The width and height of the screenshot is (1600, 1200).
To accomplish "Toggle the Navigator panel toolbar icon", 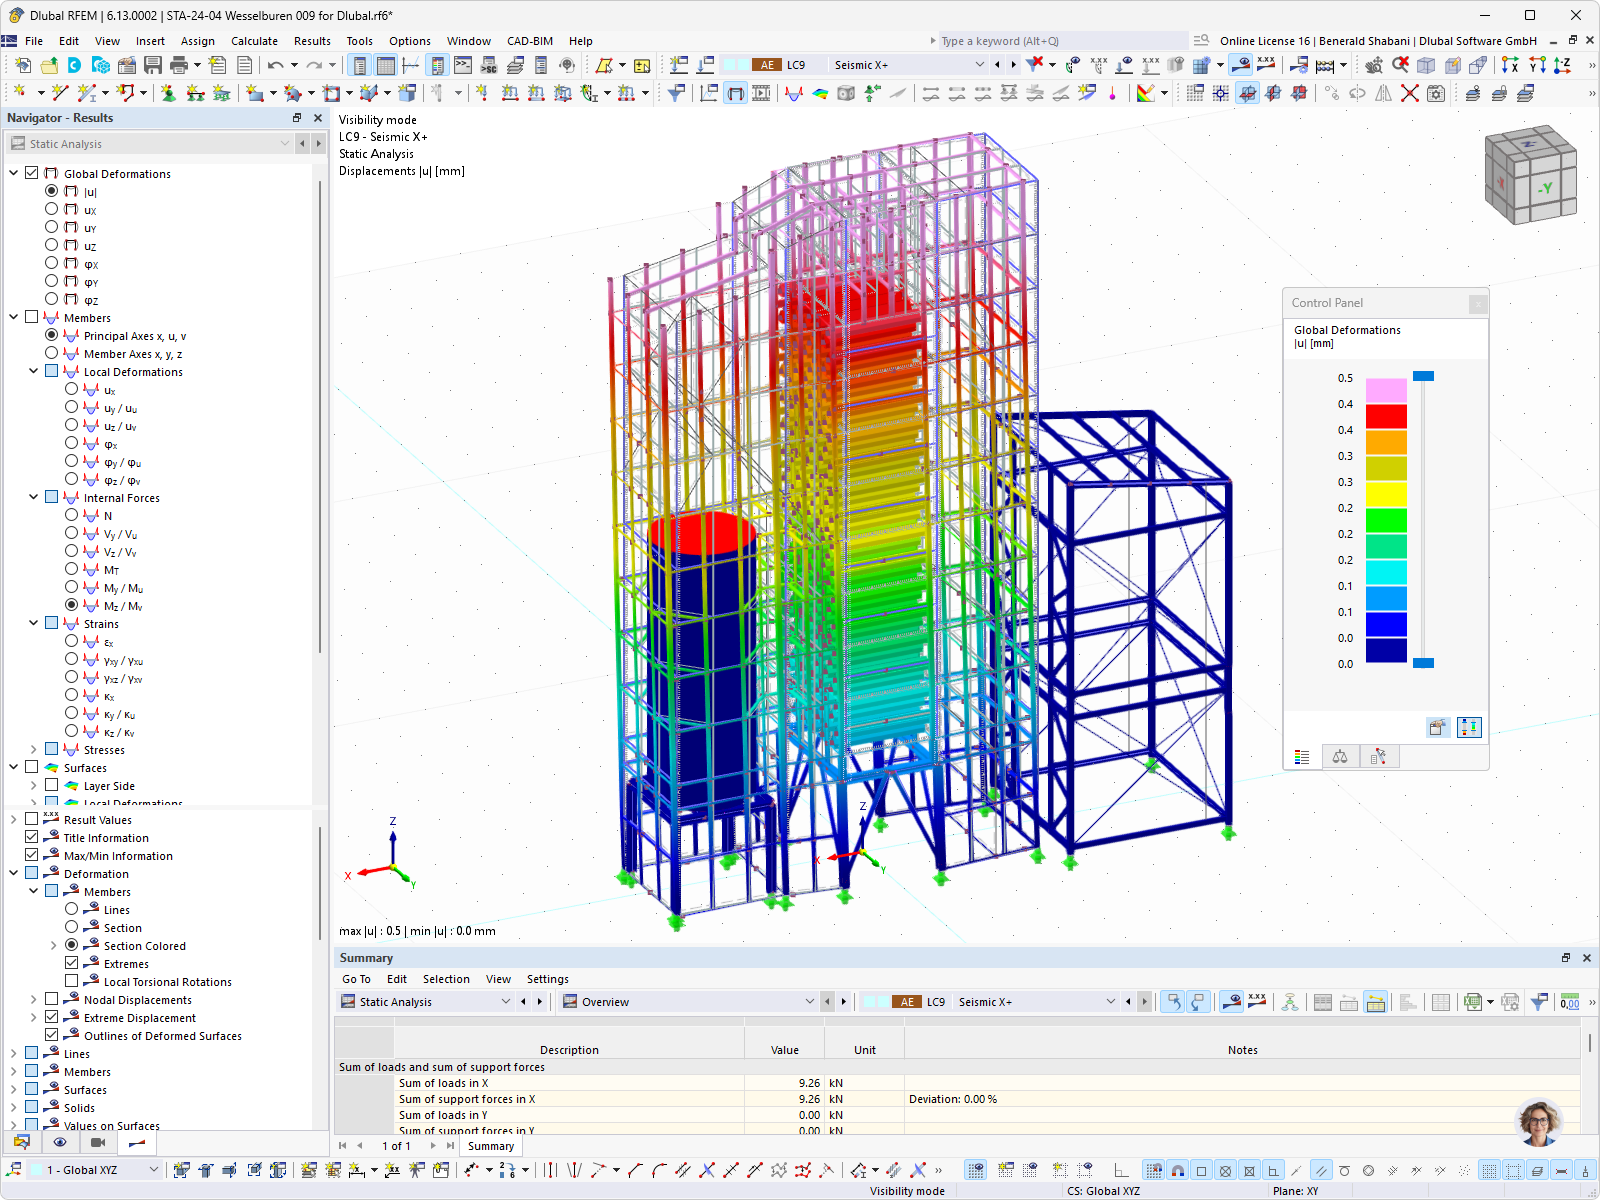I will click(x=360, y=65).
